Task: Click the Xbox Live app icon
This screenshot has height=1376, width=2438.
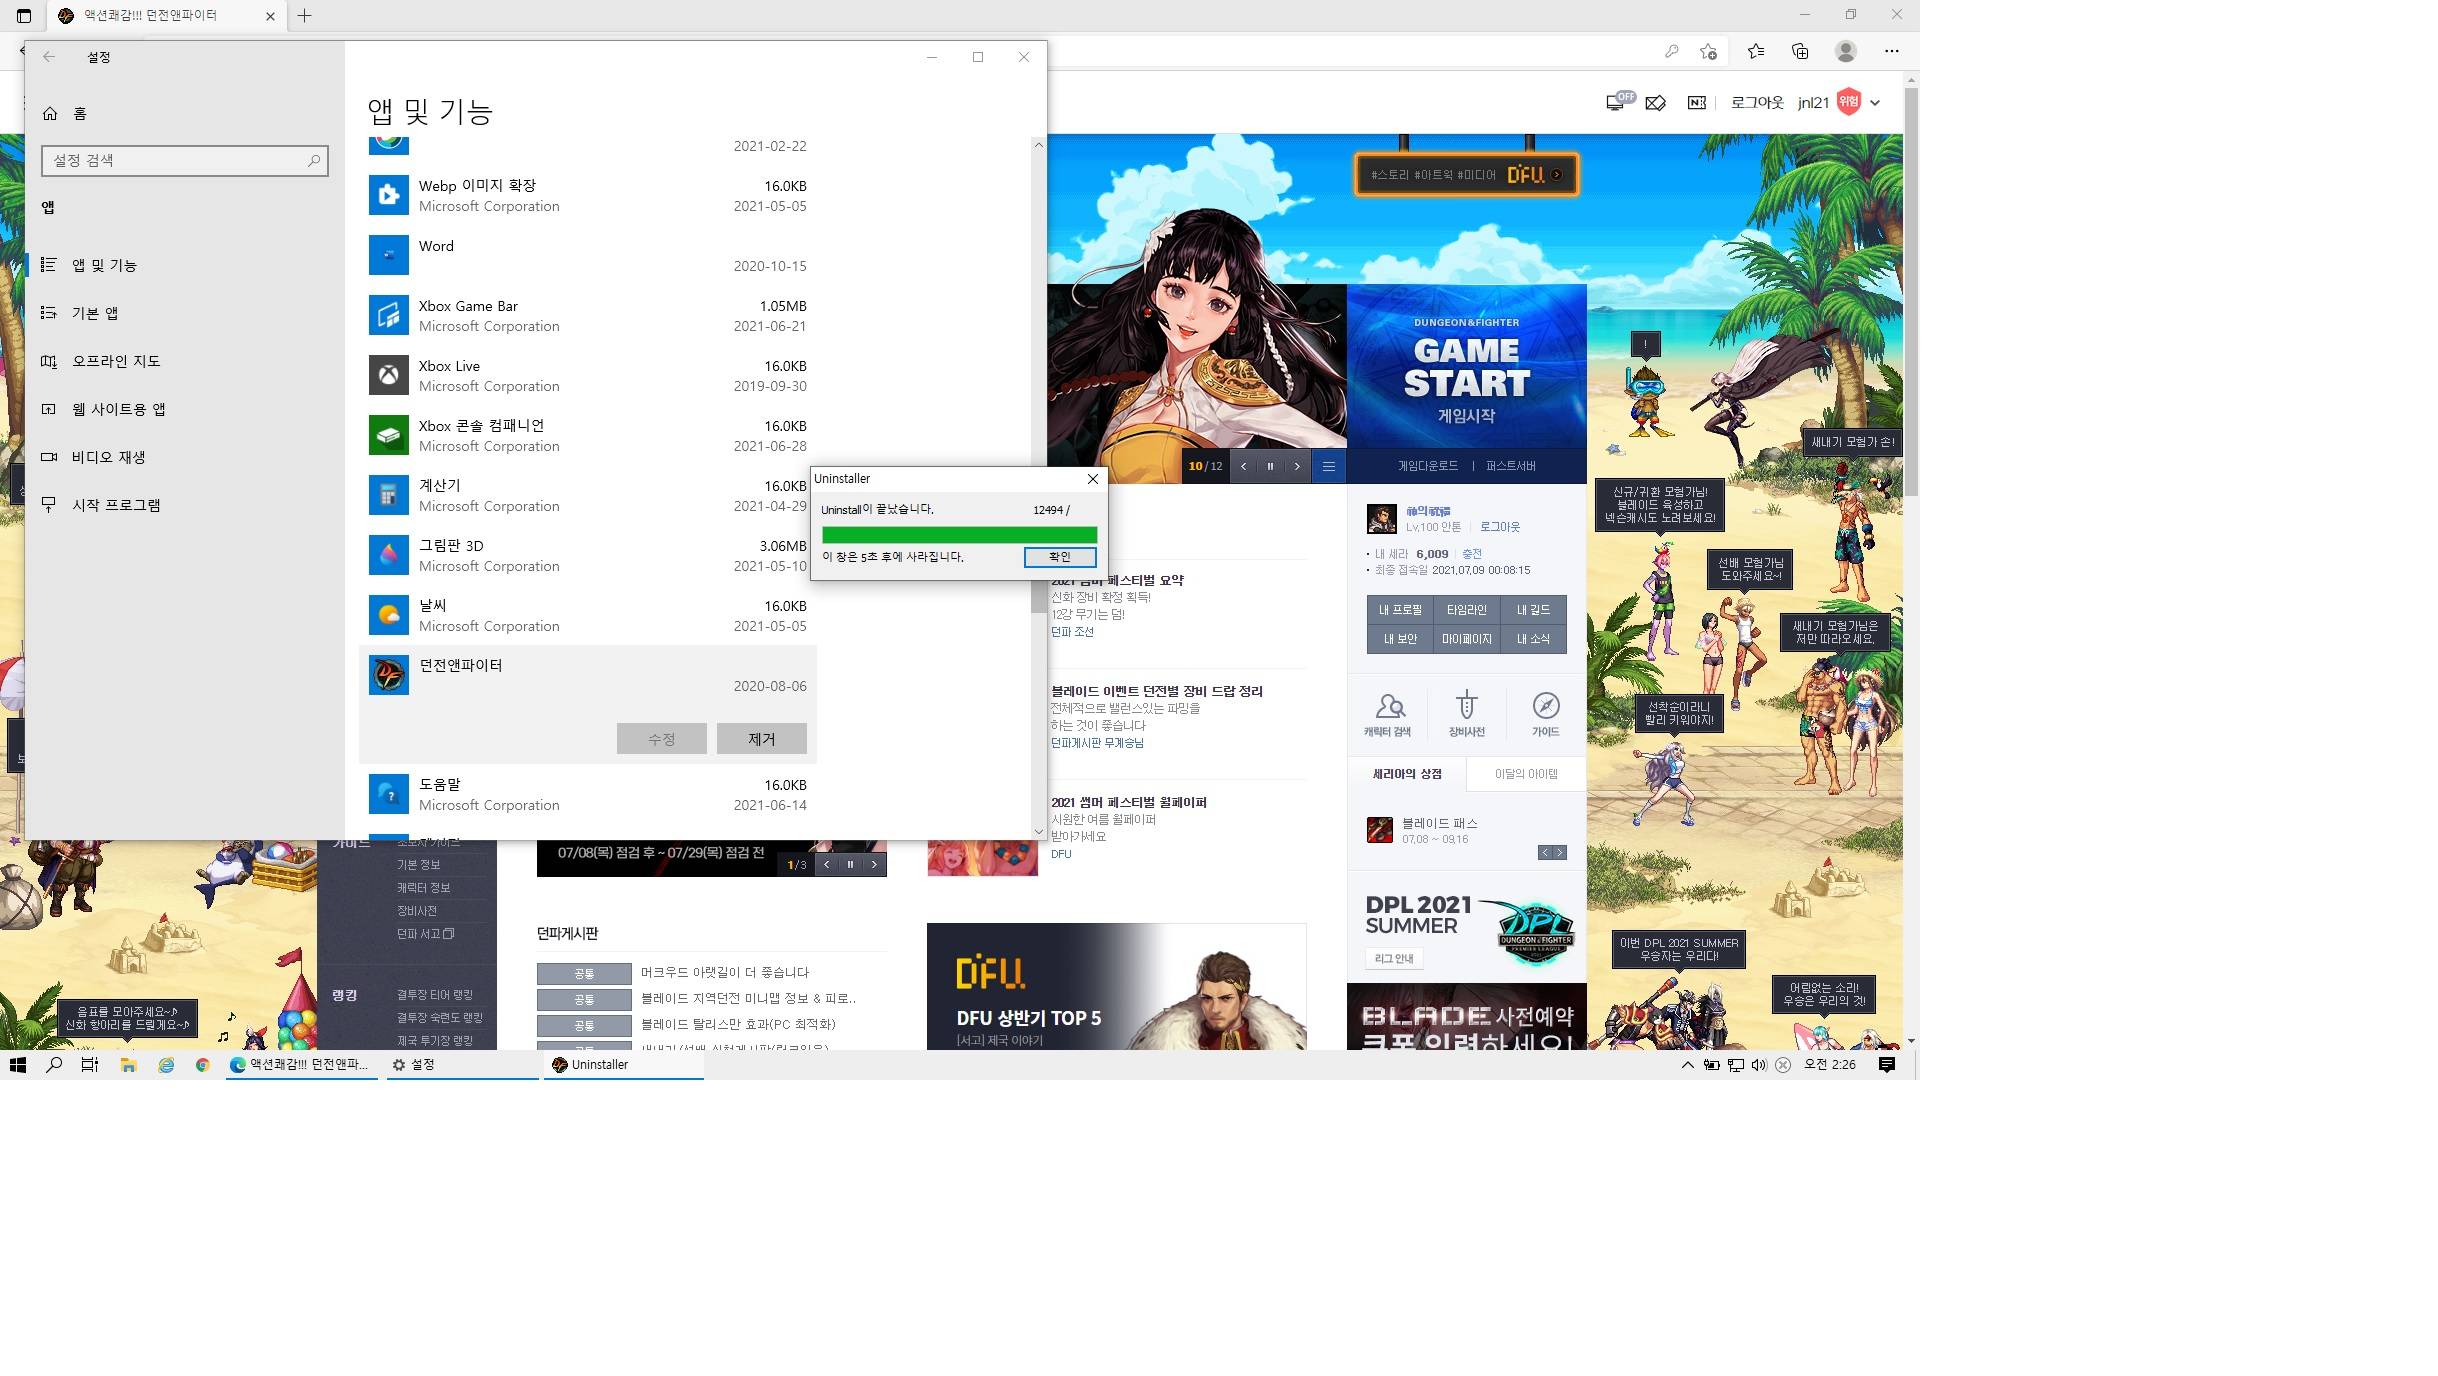Action: pos(389,375)
